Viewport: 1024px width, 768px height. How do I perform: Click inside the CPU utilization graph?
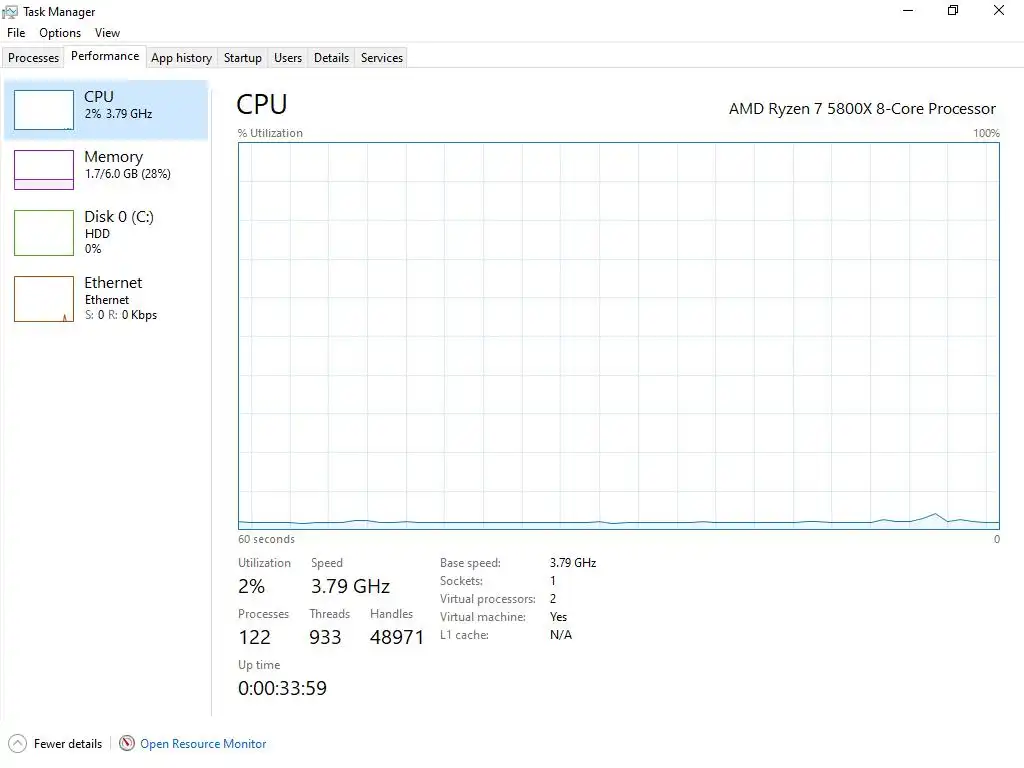click(x=618, y=336)
